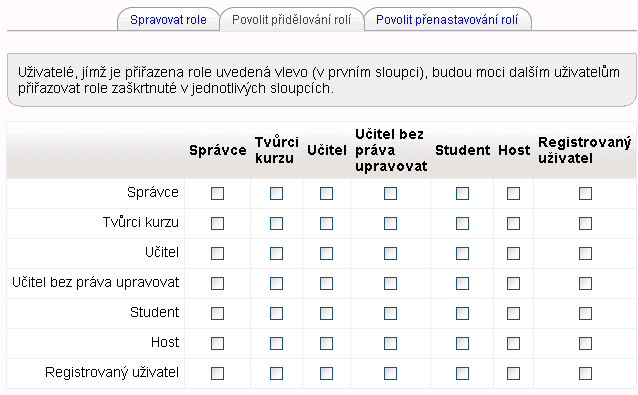Check Tvůrci kurzu row, Učitel bez práva upravovat column
Screen dimensions: 638x395
point(390,223)
